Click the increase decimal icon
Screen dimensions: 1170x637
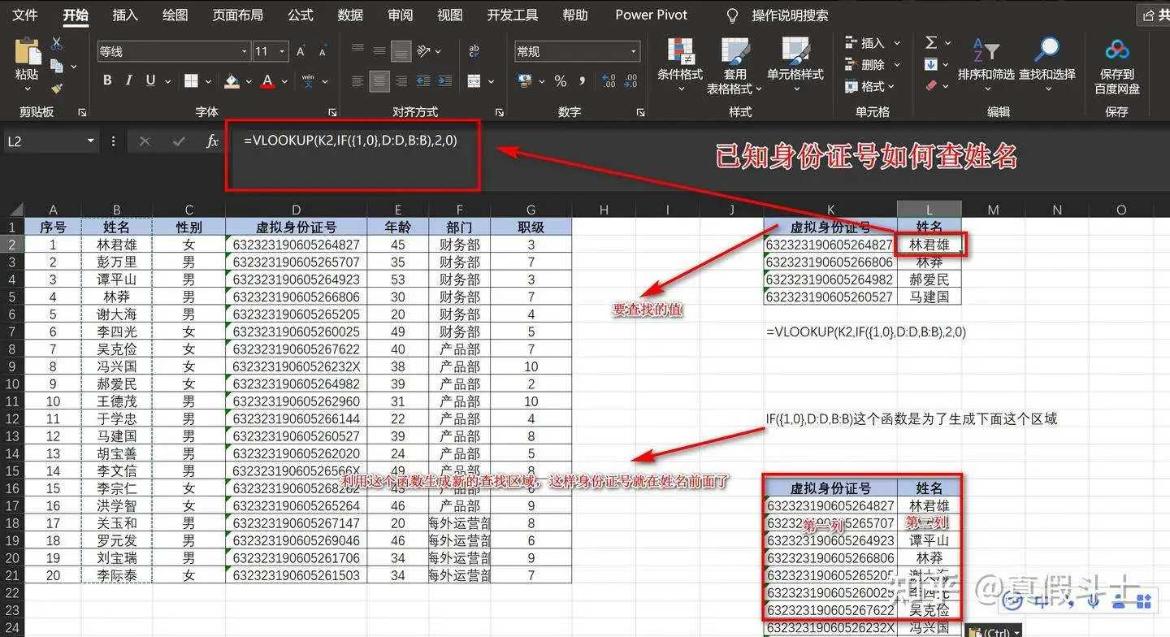pos(609,81)
